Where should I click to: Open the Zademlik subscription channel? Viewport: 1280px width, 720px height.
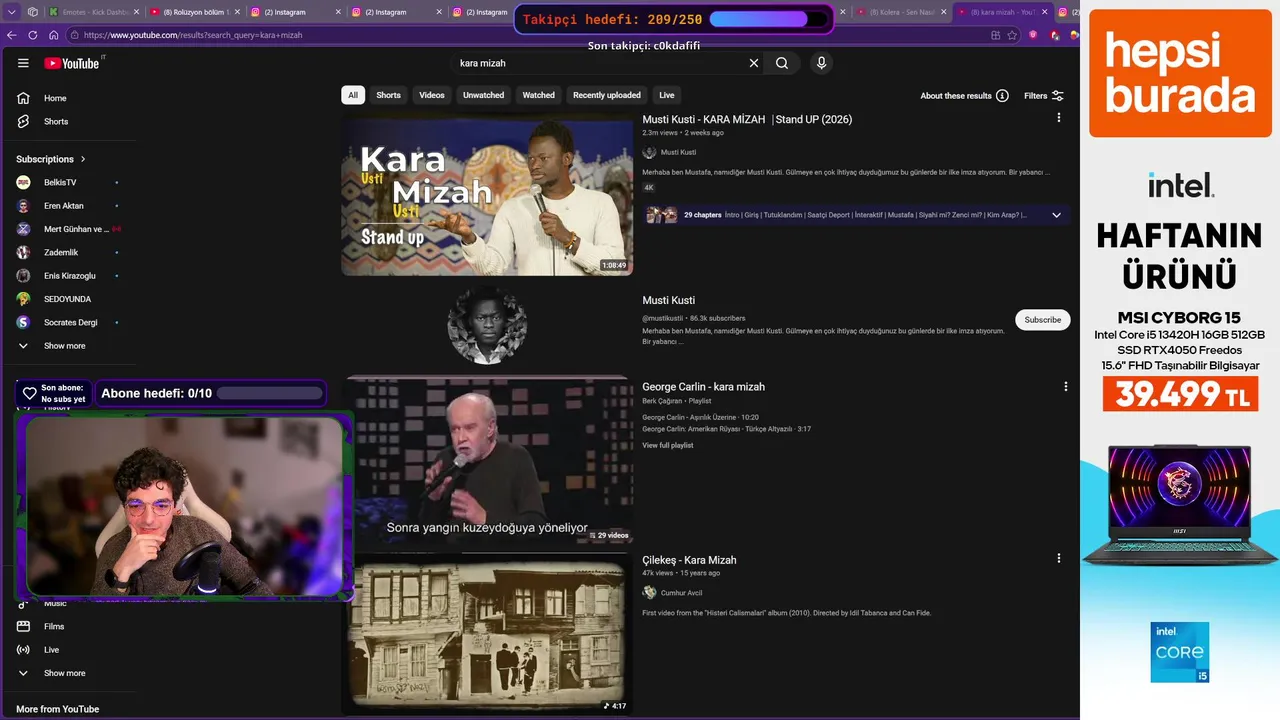pyautogui.click(x=61, y=252)
